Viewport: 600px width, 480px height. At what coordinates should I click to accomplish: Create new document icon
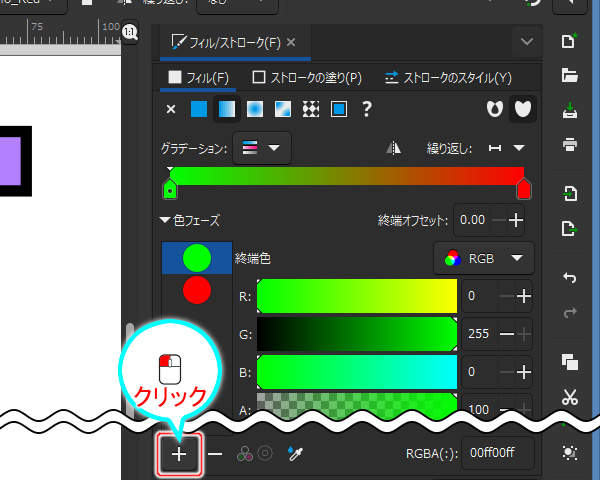(x=570, y=41)
